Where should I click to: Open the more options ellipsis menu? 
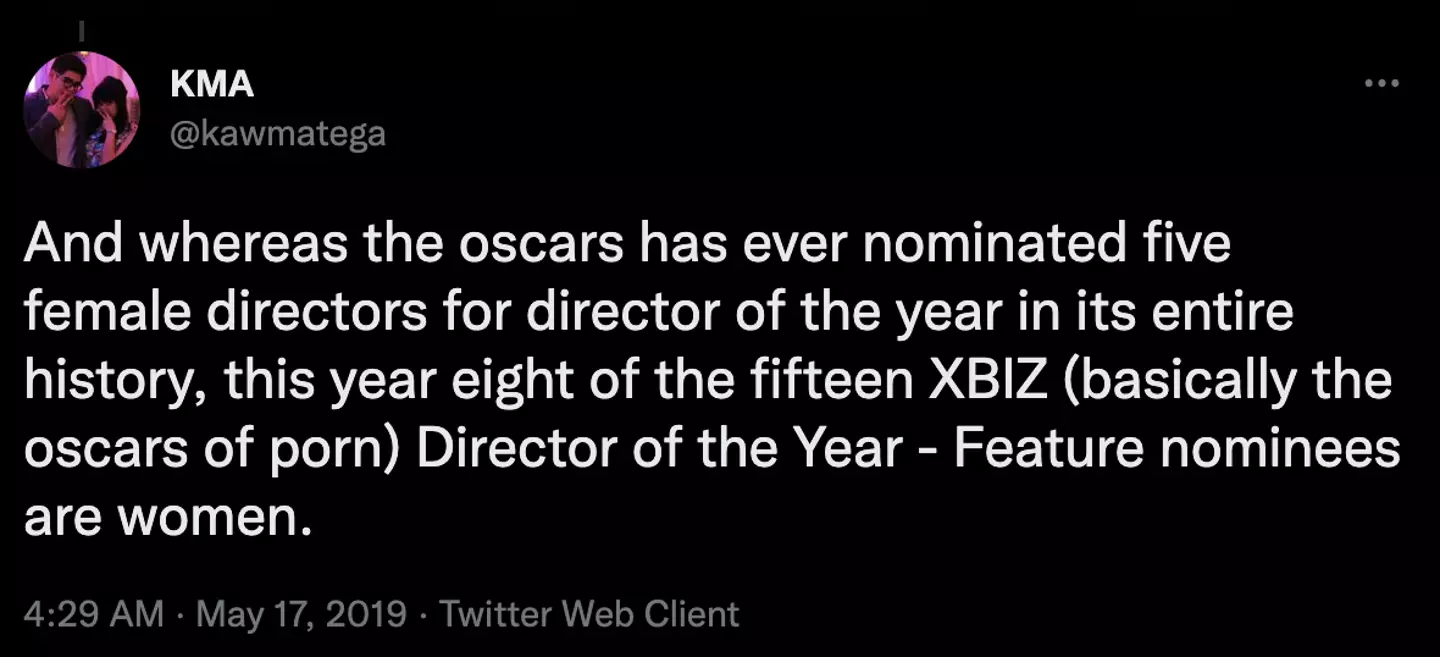pos(1381,84)
